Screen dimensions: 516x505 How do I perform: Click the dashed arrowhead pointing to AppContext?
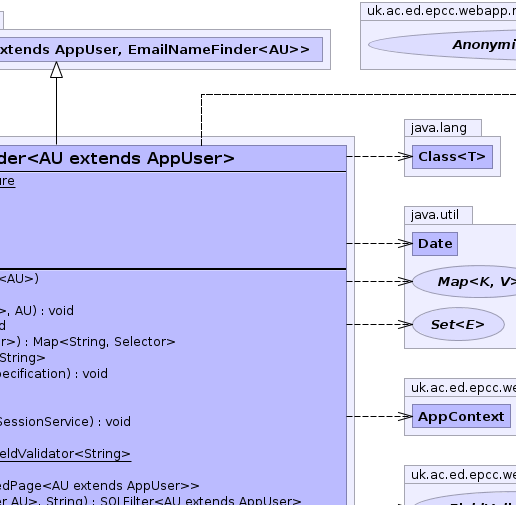coord(405,416)
